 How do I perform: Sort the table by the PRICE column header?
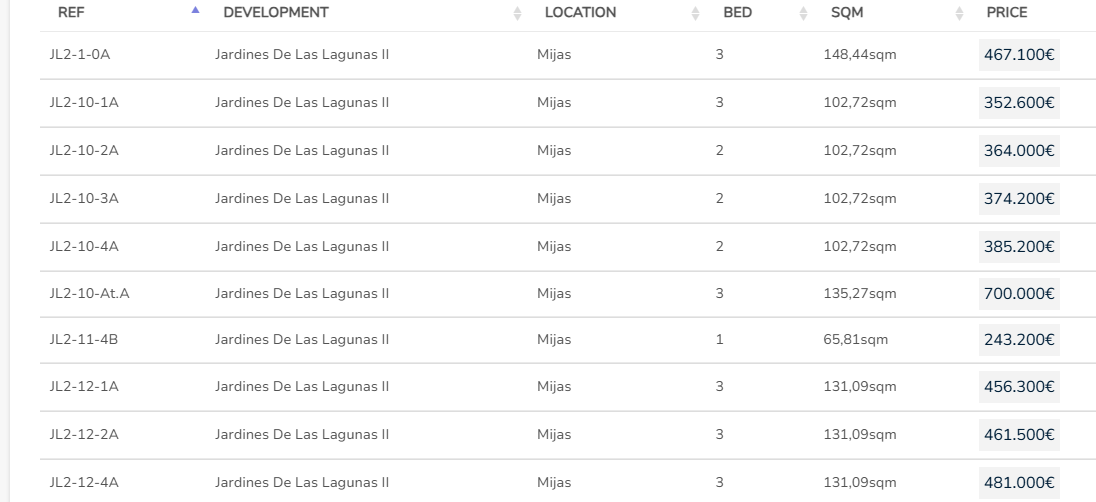(1006, 13)
